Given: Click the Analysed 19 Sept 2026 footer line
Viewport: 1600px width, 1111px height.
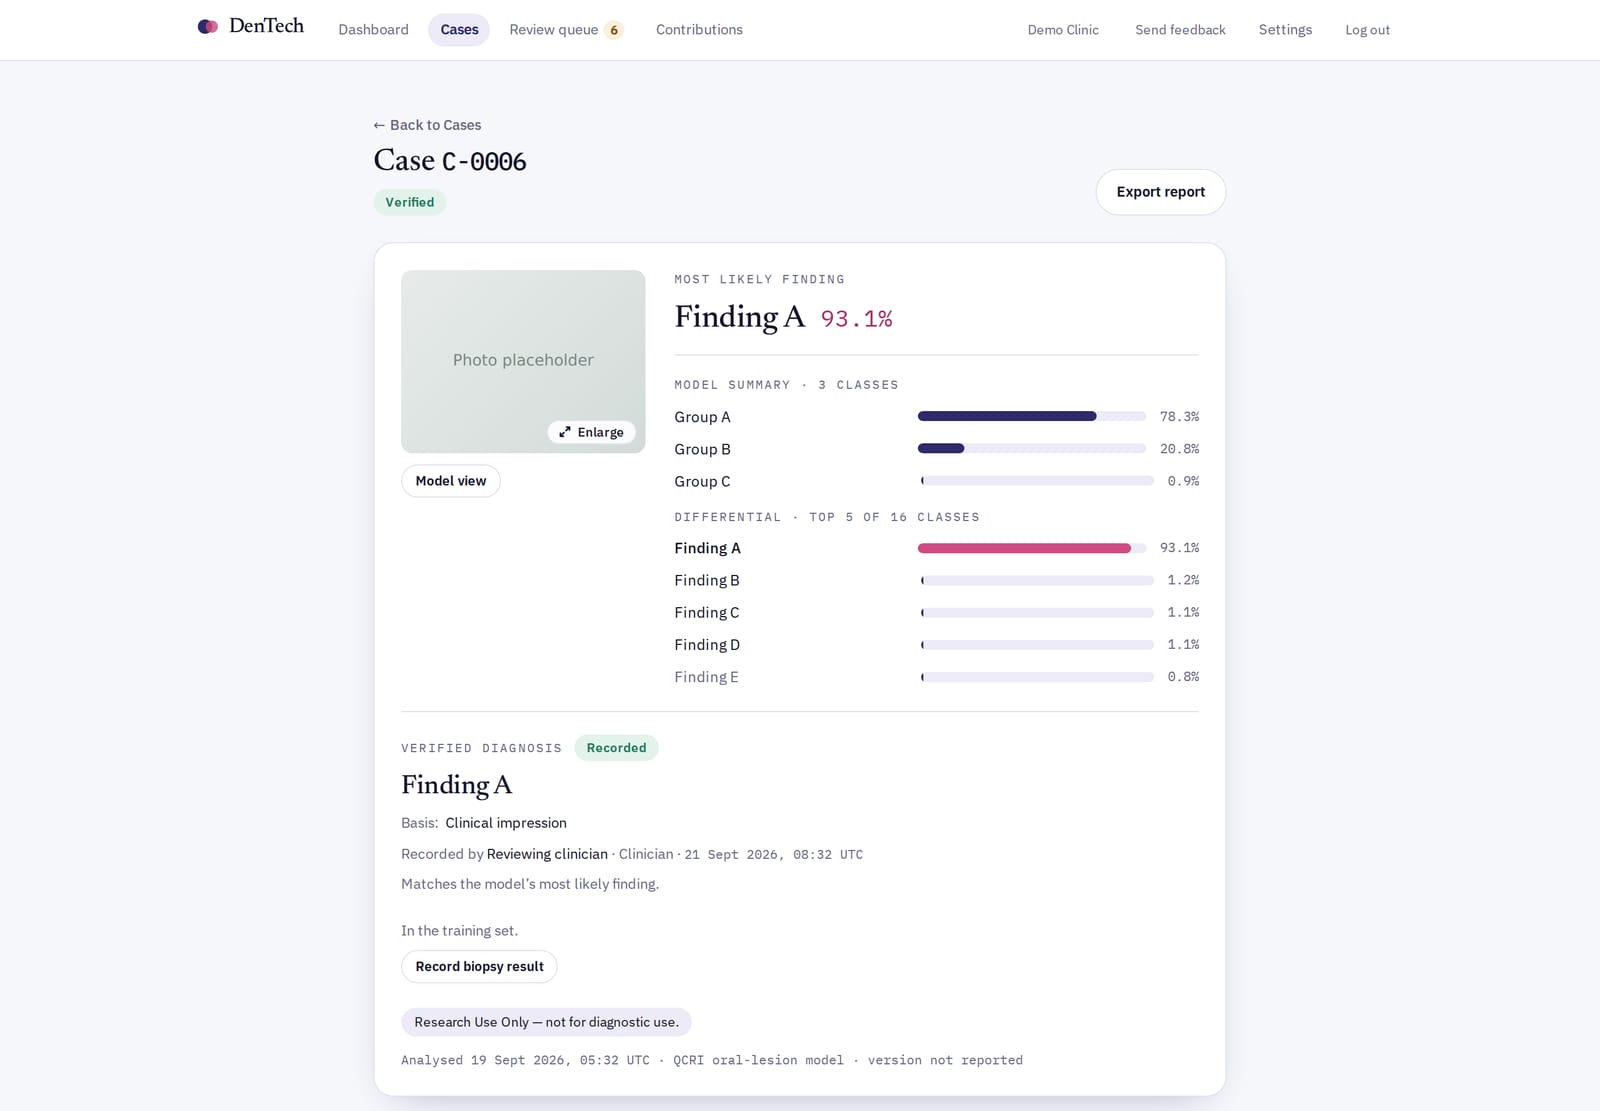Looking at the screenshot, I should tap(712, 1060).
